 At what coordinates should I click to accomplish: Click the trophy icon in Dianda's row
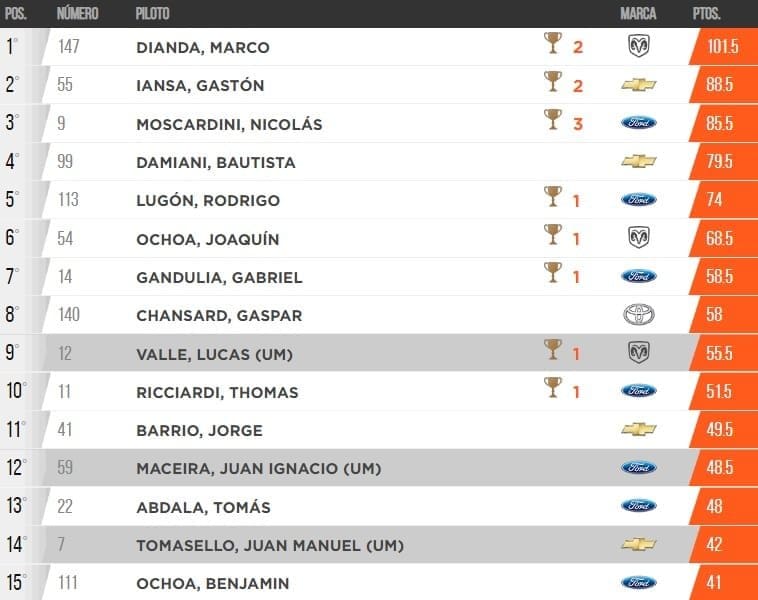[x=552, y=43]
